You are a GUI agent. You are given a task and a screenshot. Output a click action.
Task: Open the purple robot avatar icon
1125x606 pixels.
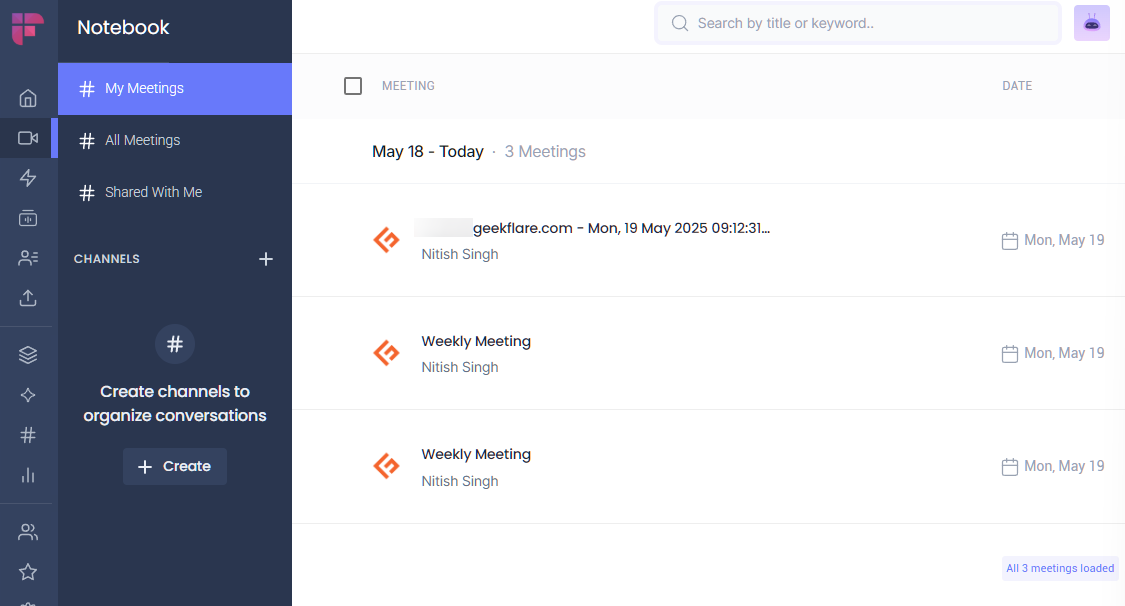click(1091, 23)
